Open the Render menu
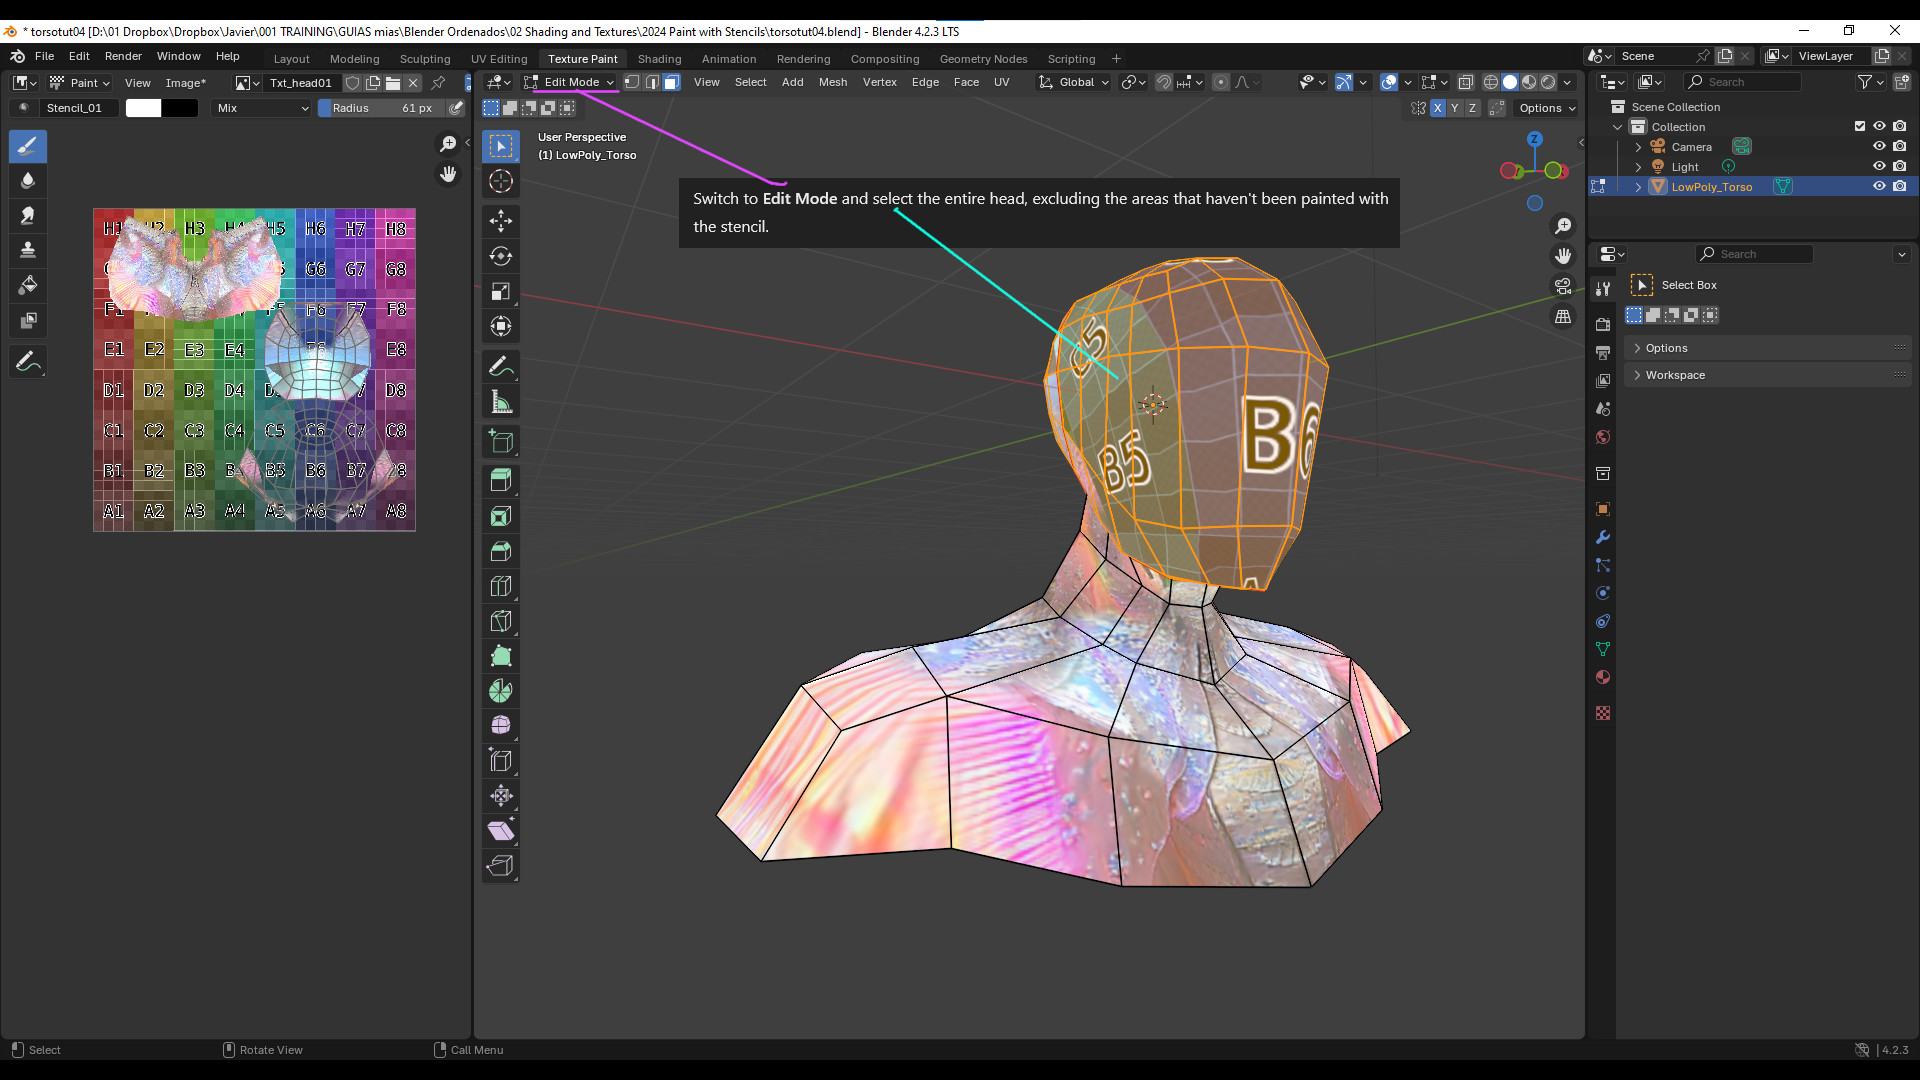 pyautogui.click(x=123, y=56)
